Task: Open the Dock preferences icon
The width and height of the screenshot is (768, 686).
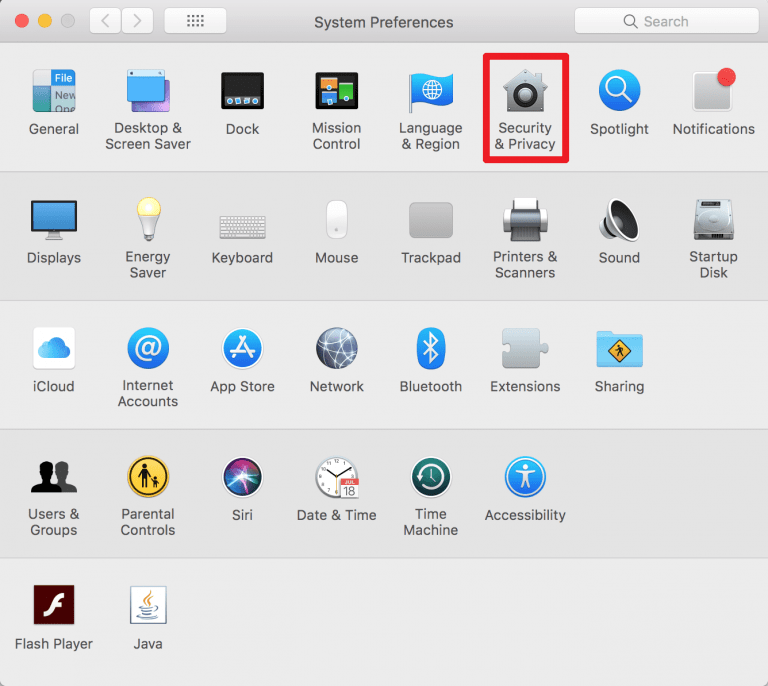Action: coord(242,91)
